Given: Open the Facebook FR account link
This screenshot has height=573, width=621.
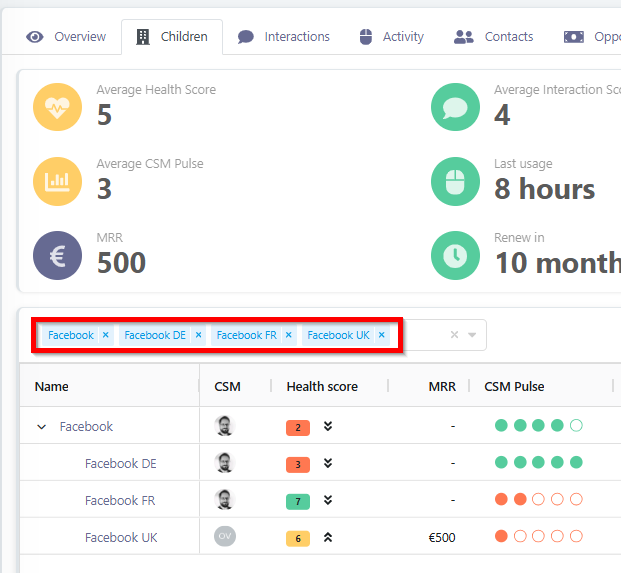Looking at the screenshot, I should pyautogui.click(x=120, y=500).
